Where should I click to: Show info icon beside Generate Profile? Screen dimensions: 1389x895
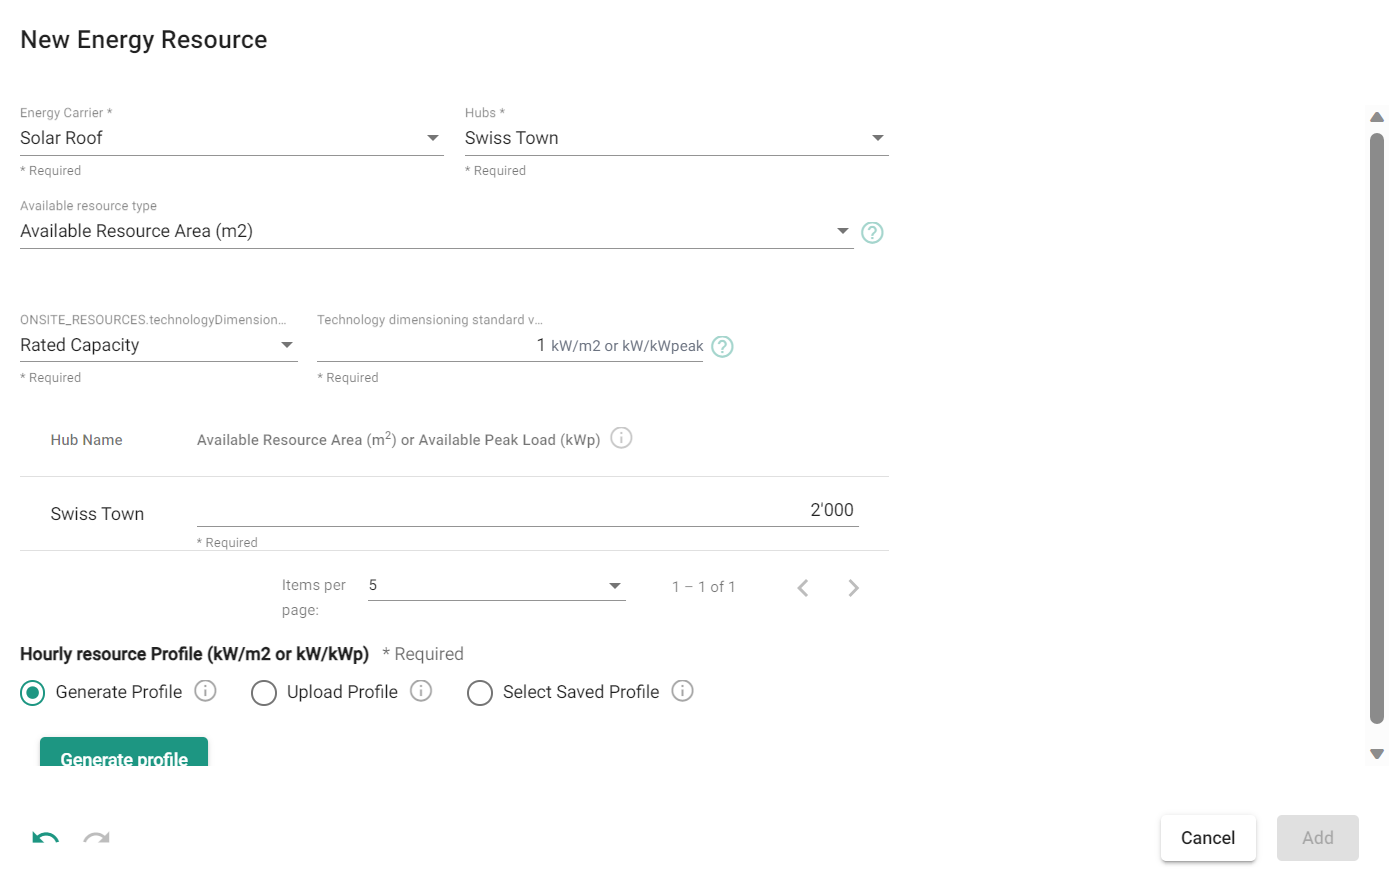tap(205, 691)
